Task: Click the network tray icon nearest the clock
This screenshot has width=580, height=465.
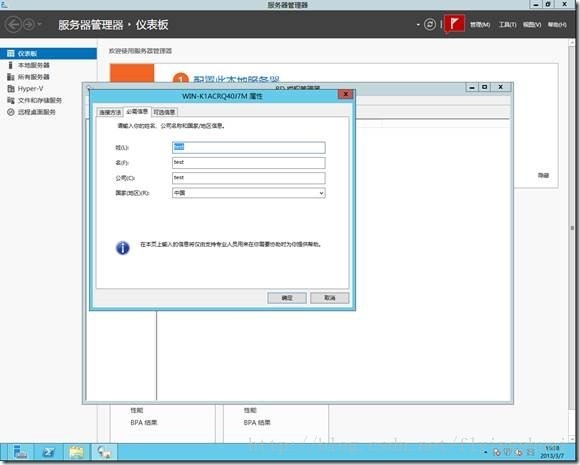Action: 531,452
